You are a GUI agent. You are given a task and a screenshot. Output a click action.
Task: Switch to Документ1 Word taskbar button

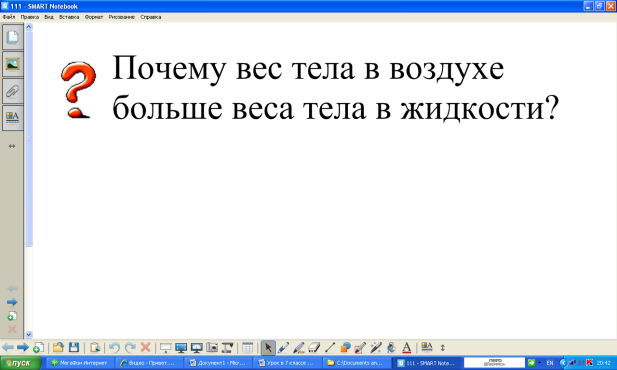pyautogui.click(x=218, y=363)
